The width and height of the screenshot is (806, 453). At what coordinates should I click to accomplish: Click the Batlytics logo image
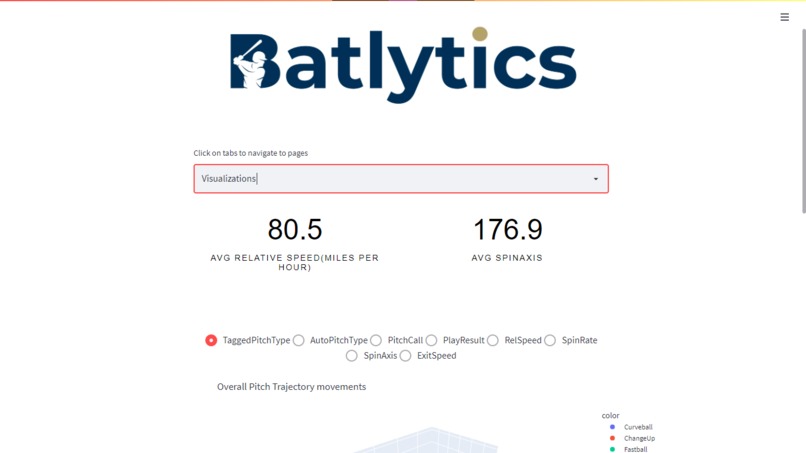[x=403, y=65]
